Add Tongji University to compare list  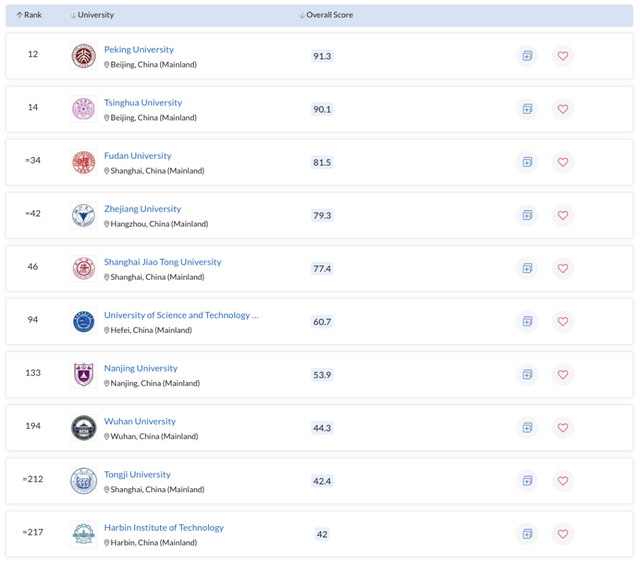coord(527,480)
